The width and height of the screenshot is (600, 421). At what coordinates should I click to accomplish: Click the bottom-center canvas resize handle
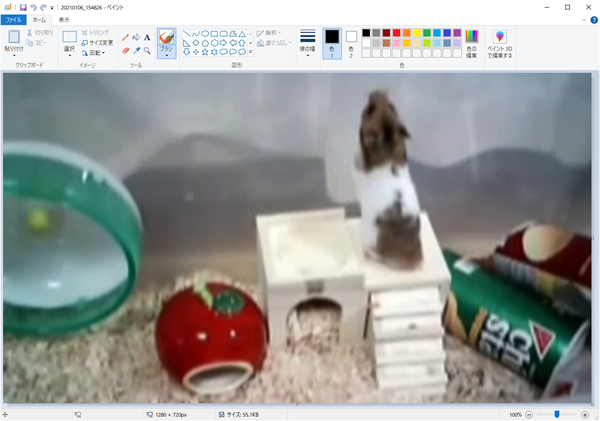pos(297,404)
